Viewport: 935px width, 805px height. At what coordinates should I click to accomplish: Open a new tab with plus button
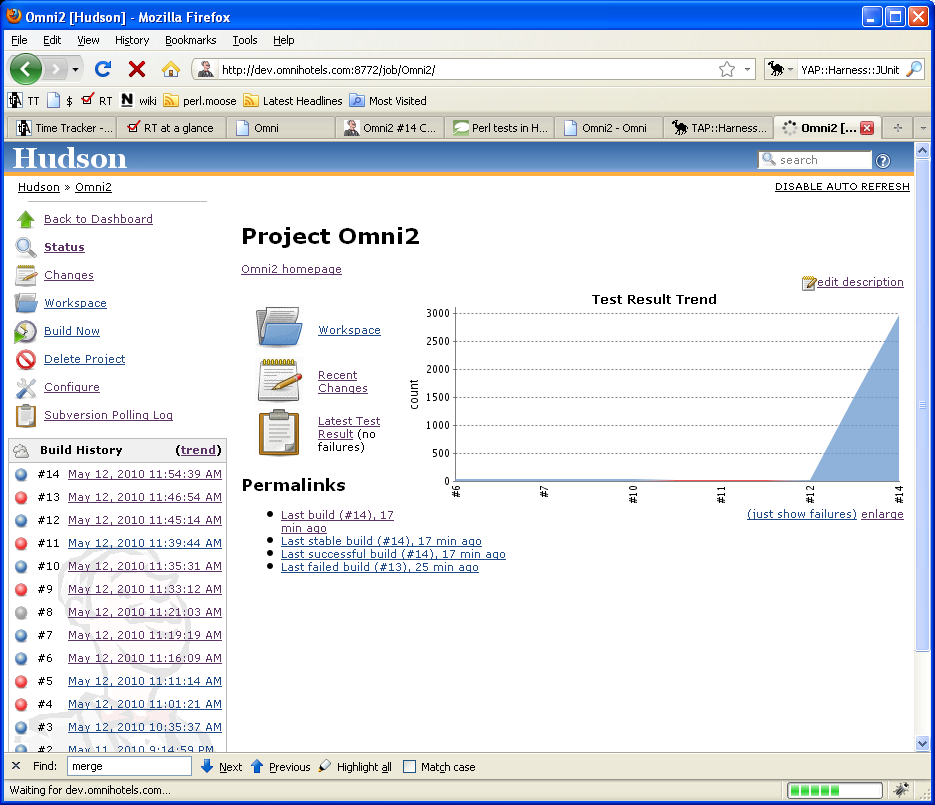[x=898, y=128]
